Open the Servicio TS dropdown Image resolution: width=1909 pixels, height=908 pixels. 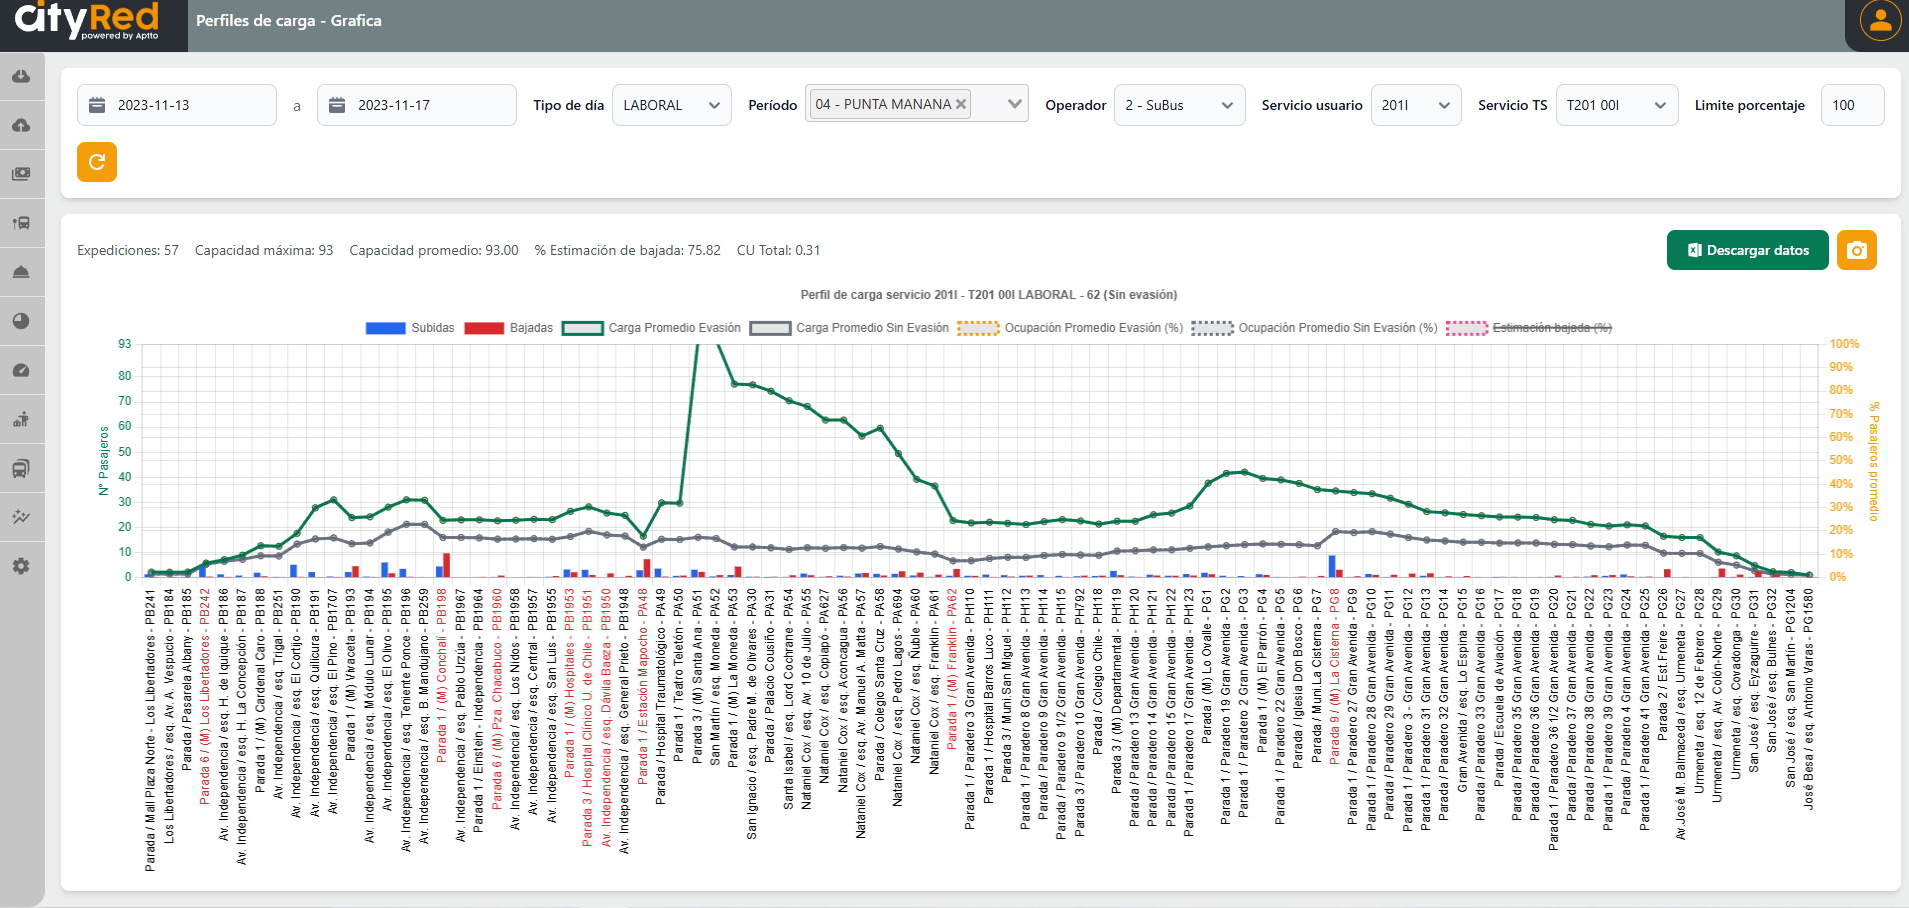coord(1616,105)
